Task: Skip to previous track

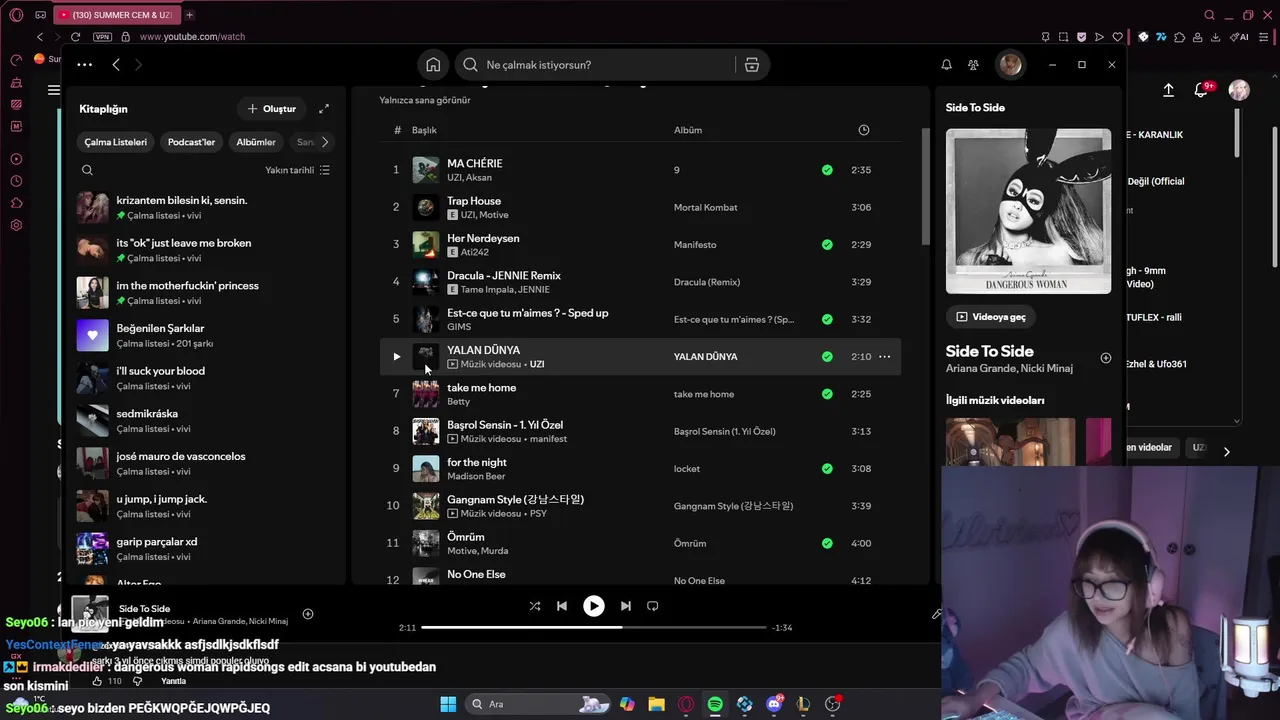Action: [562, 606]
